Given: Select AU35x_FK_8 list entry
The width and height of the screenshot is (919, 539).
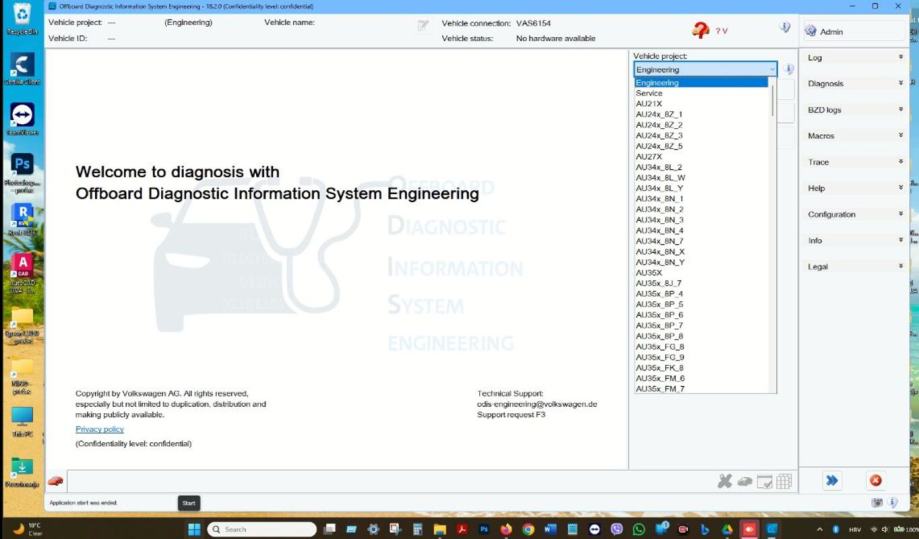Looking at the screenshot, I should (x=701, y=367).
